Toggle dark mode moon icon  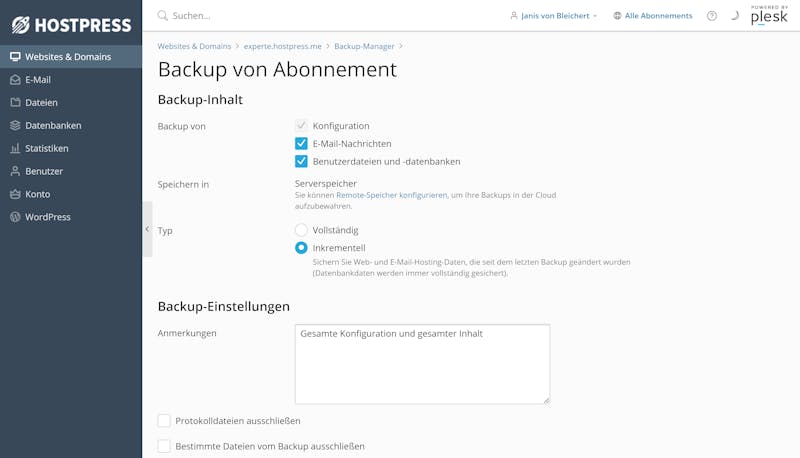click(x=735, y=16)
